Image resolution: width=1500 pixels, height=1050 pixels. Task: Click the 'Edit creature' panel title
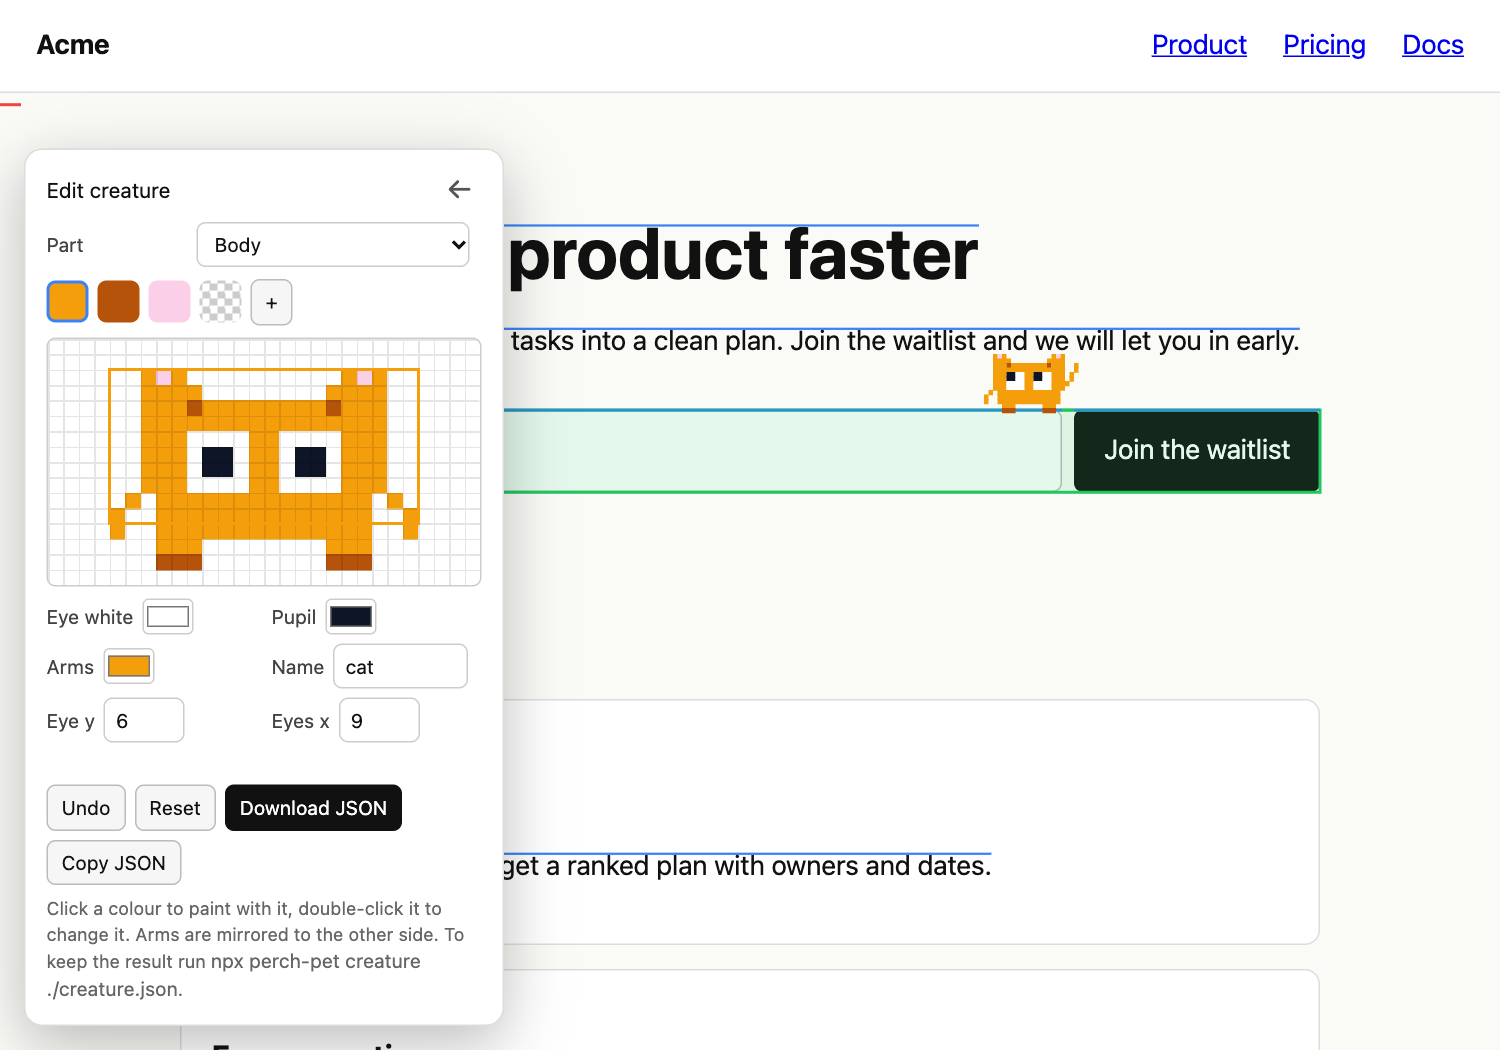tap(108, 191)
